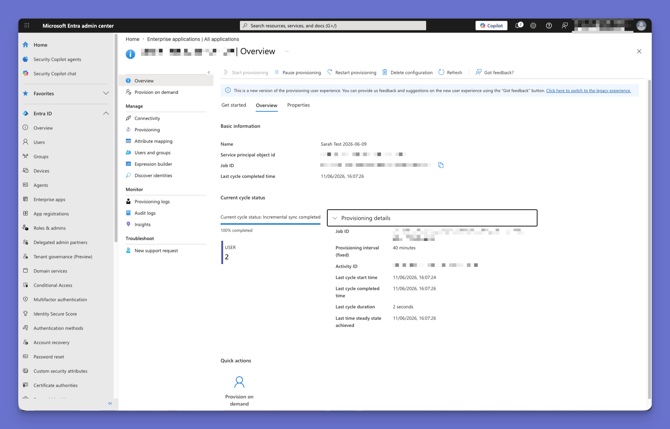Switch to the Properties tab
Viewport: 670px width, 429px height.
(x=298, y=105)
